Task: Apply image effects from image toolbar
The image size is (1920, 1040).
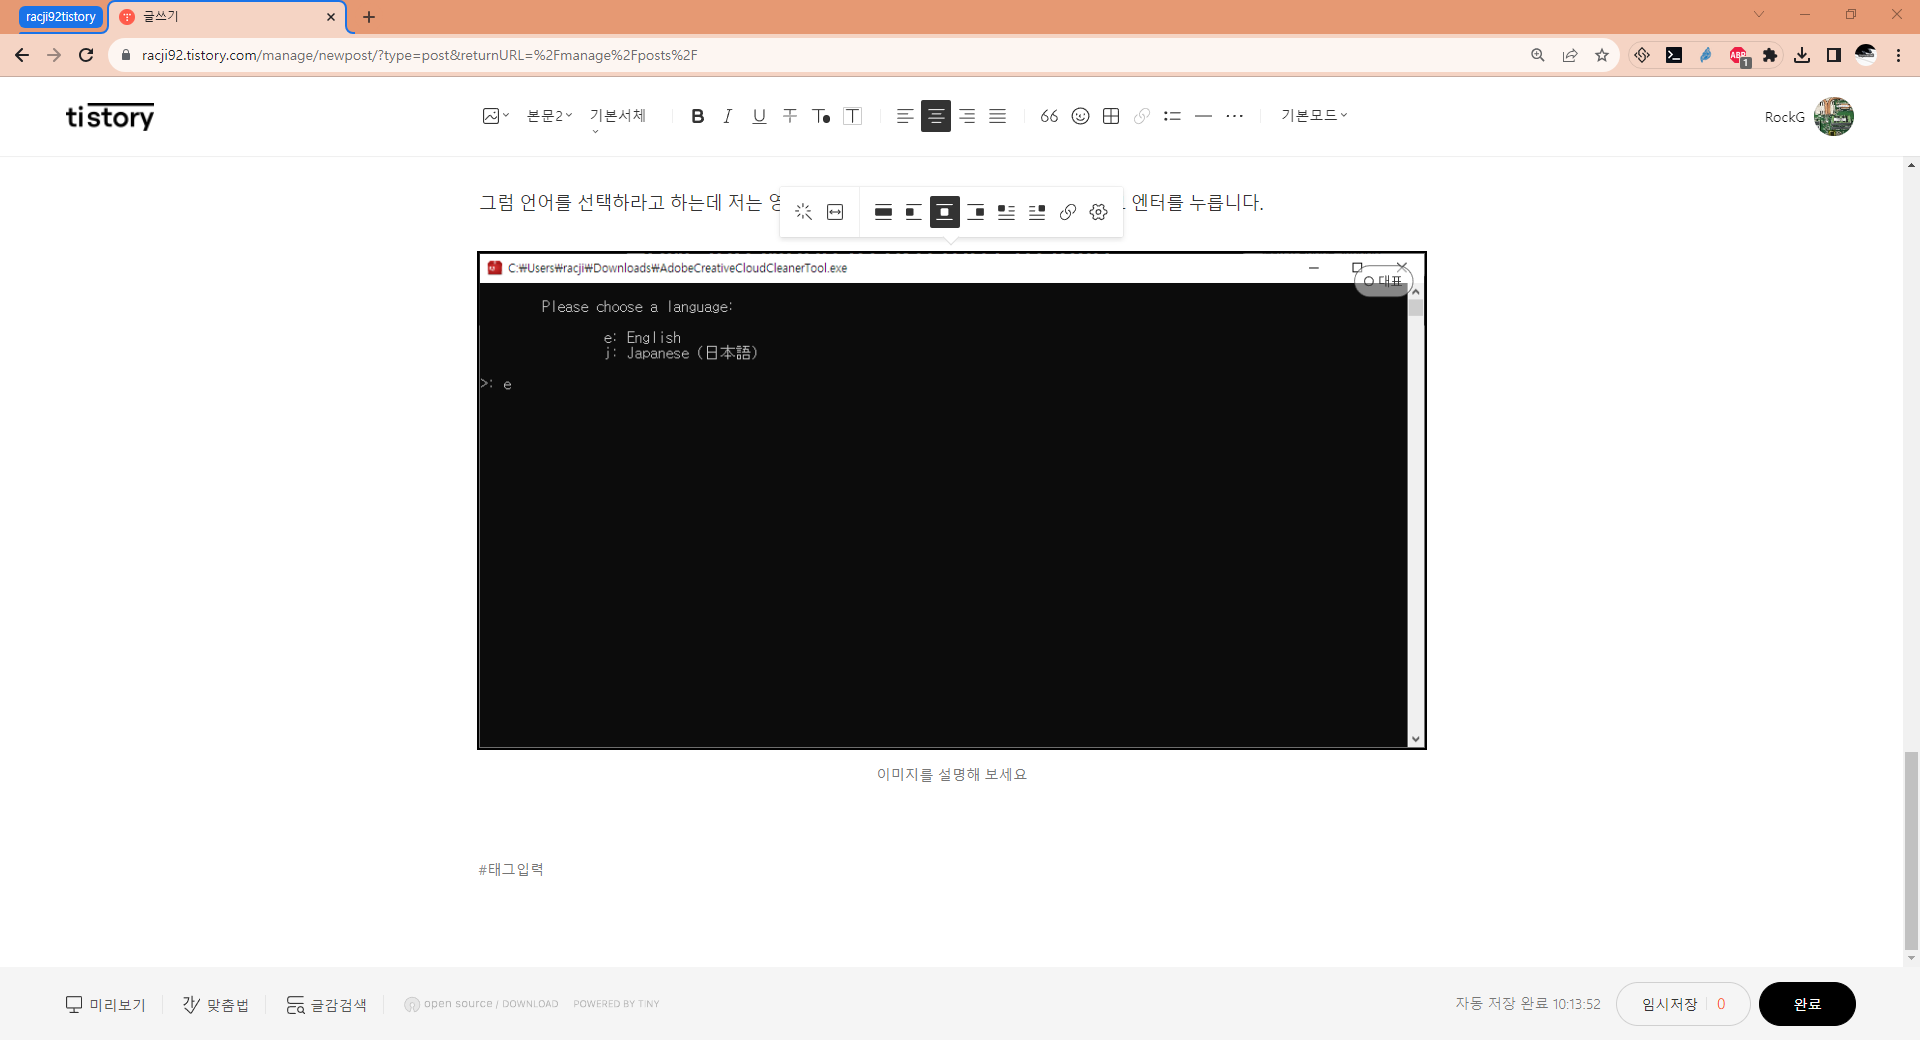Action: 804,212
